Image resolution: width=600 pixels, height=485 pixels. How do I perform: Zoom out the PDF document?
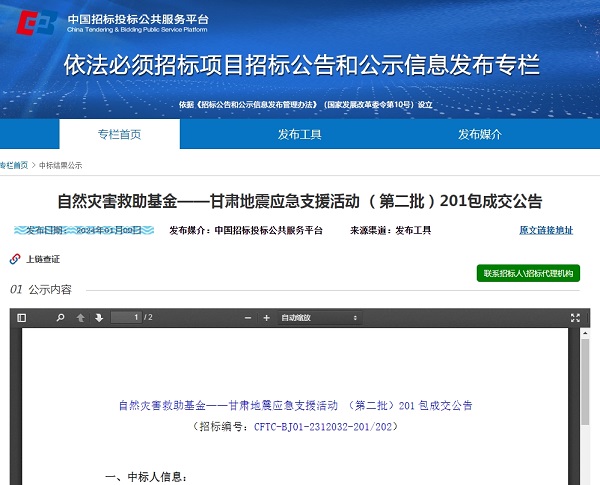point(247,318)
